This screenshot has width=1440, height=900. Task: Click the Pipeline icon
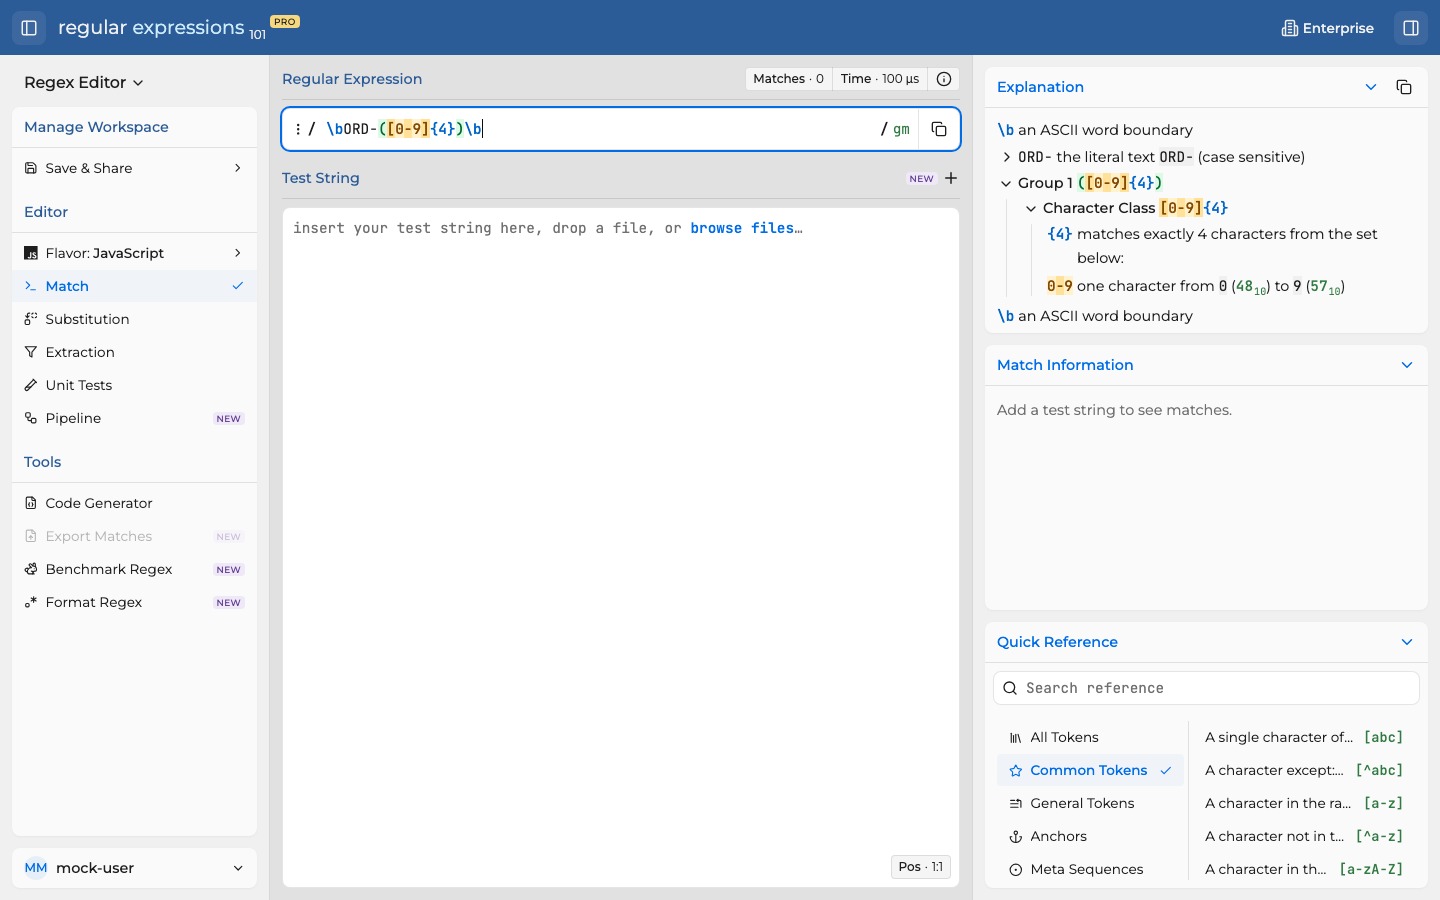click(x=31, y=418)
